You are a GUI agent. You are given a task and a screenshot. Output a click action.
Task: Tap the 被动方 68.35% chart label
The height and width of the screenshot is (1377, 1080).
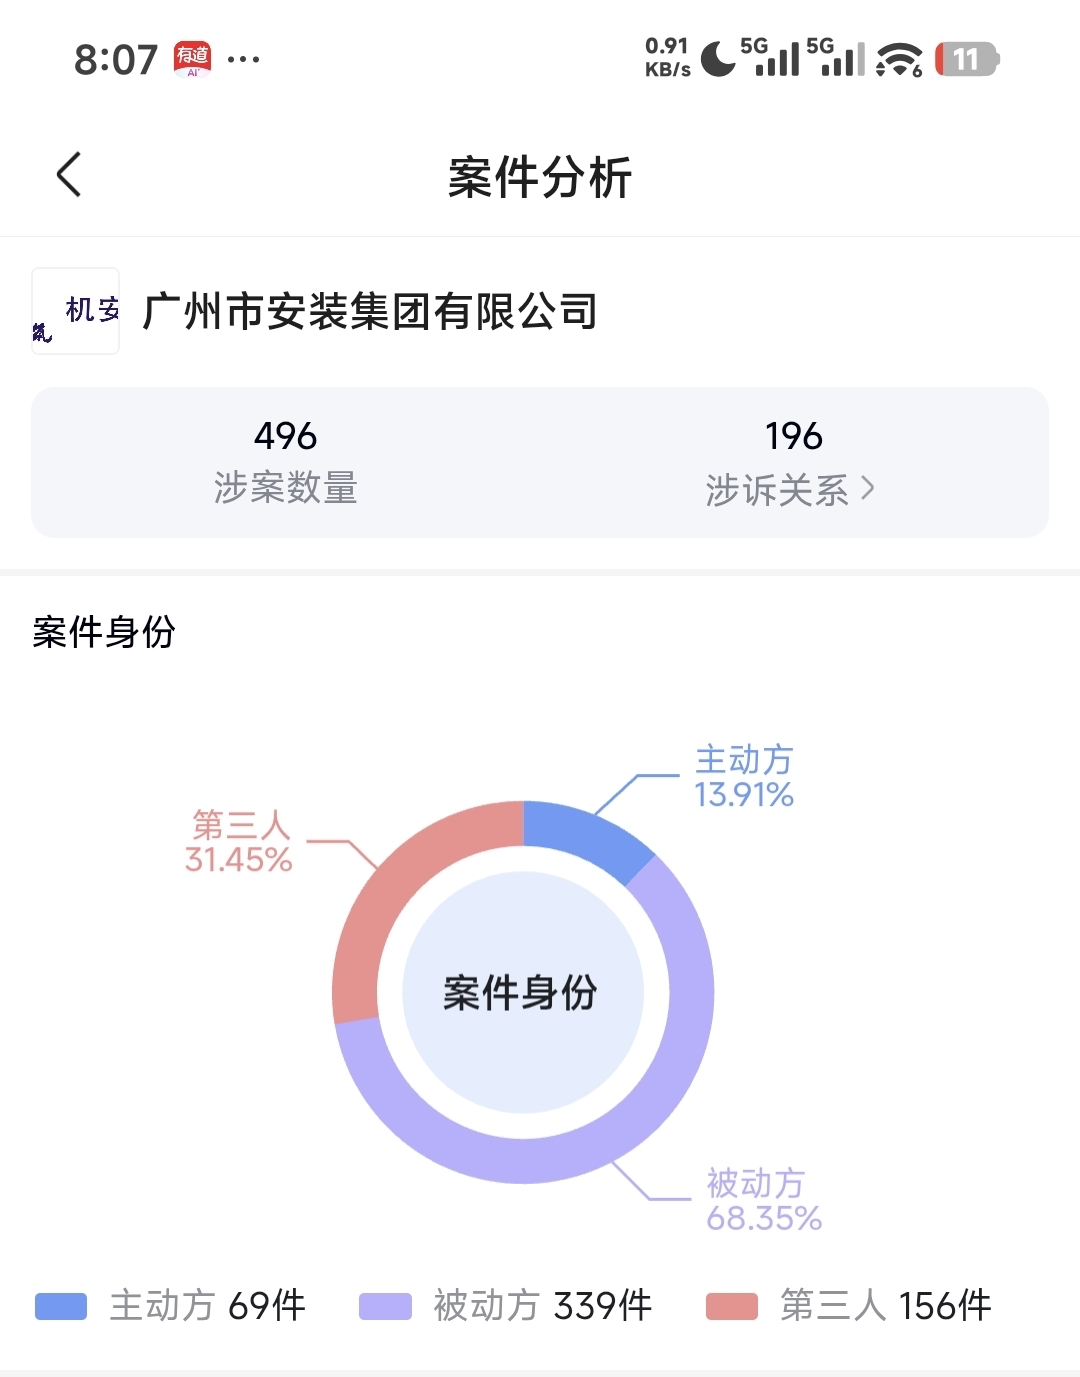coord(763,1201)
